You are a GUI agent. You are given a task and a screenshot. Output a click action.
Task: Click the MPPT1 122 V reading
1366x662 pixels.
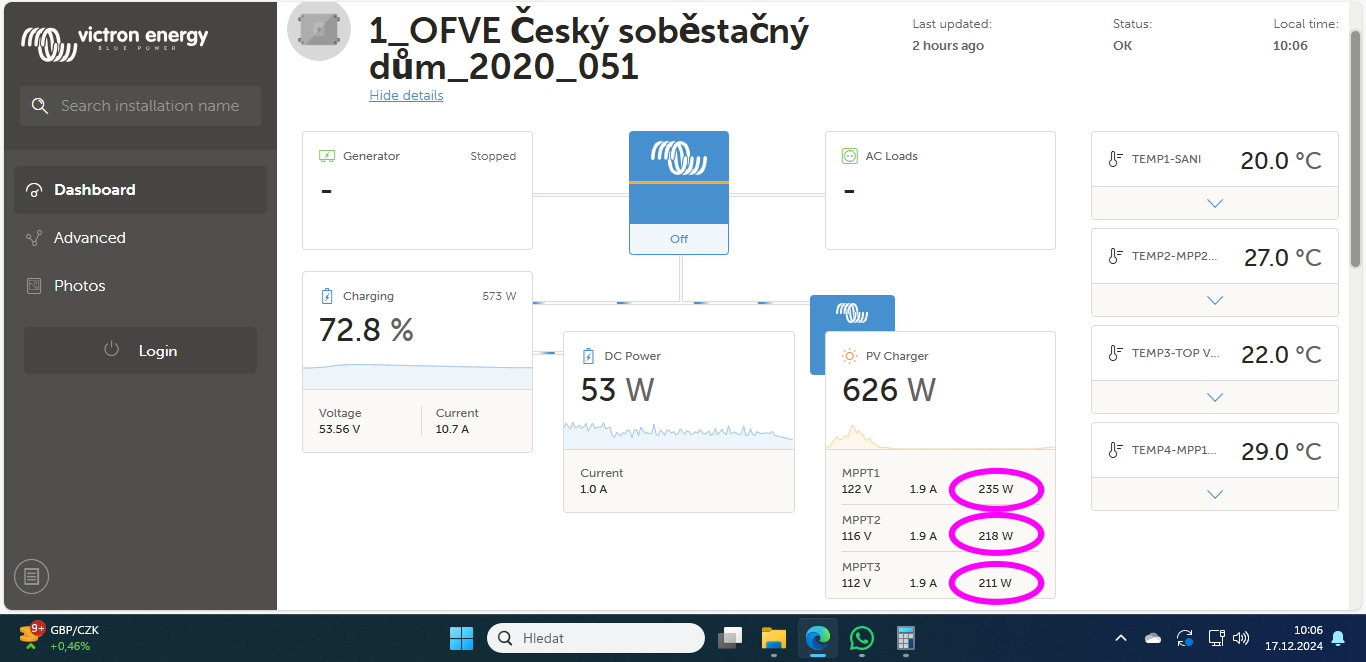(x=857, y=490)
